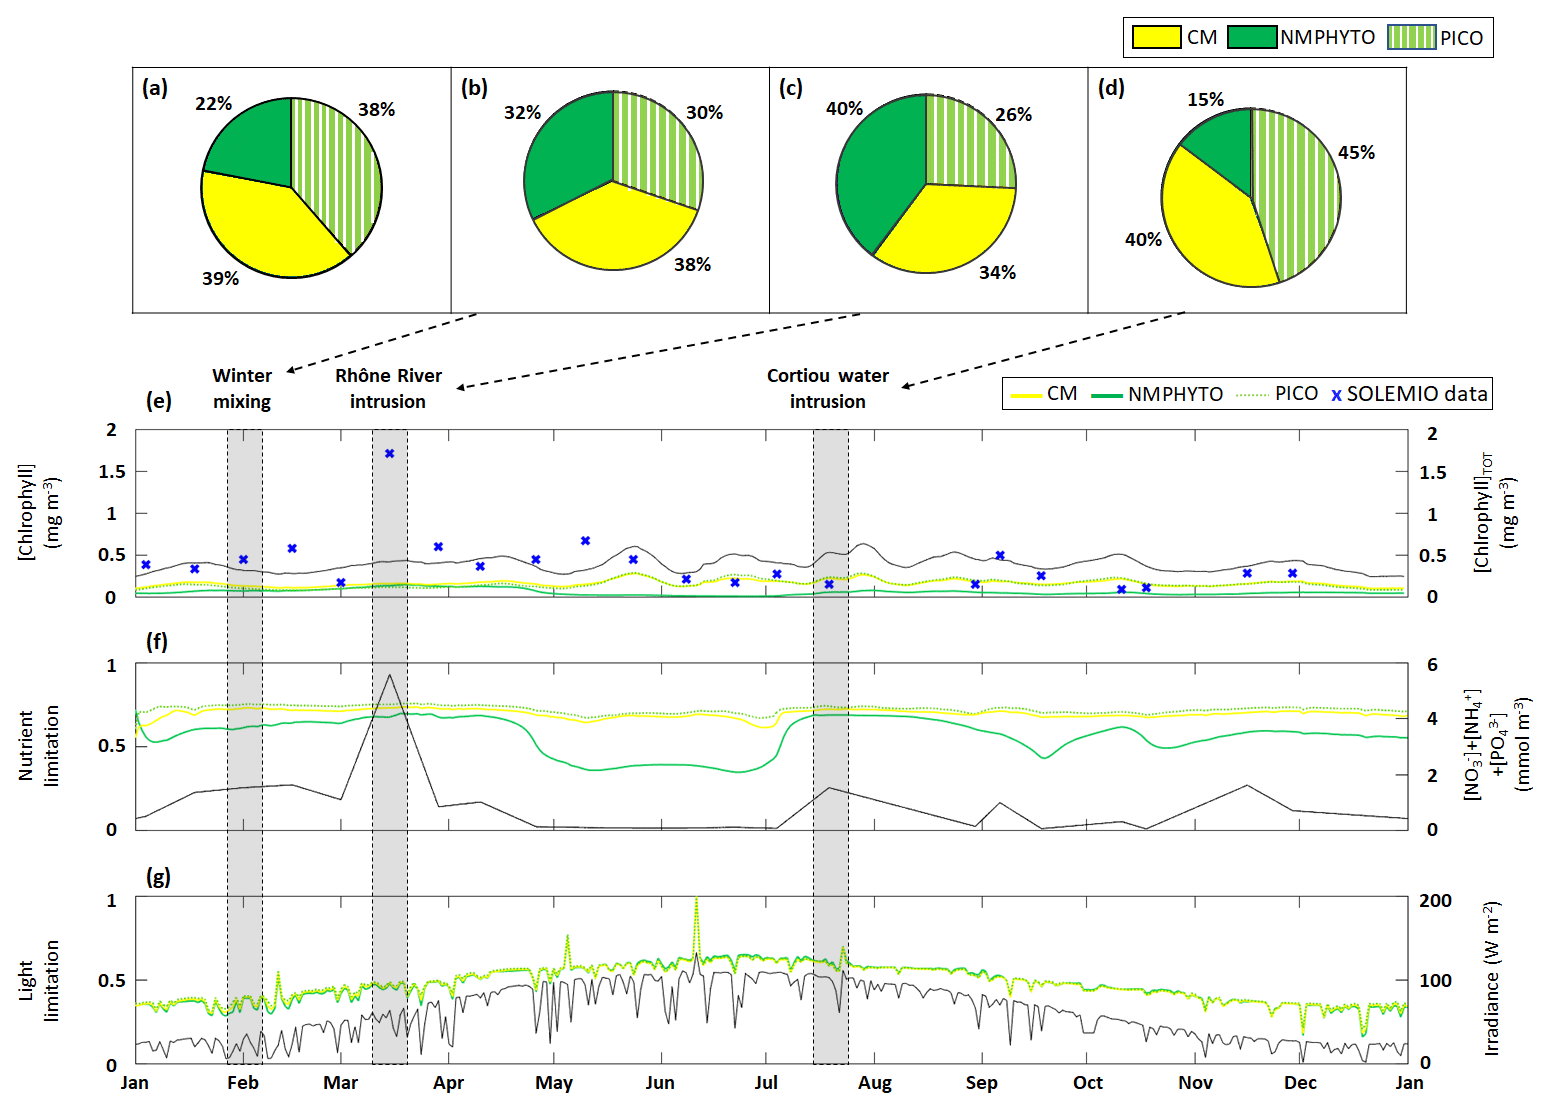Click the blue x SOLEMIO data legend marker
This screenshot has width=1551, height=1111.
pyautogui.click(x=1336, y=395)
